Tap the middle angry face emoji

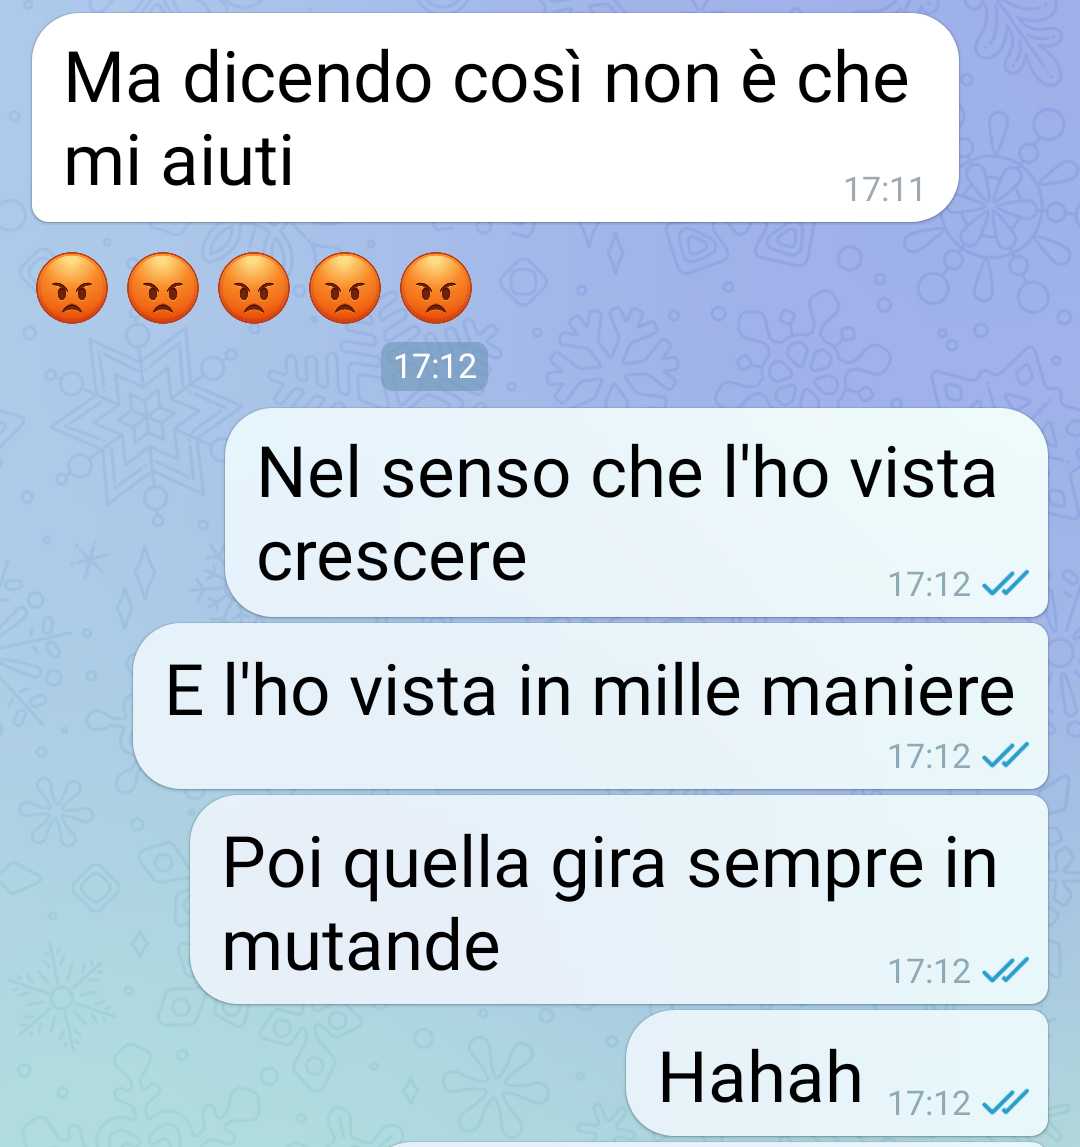[x=254, y=288]
